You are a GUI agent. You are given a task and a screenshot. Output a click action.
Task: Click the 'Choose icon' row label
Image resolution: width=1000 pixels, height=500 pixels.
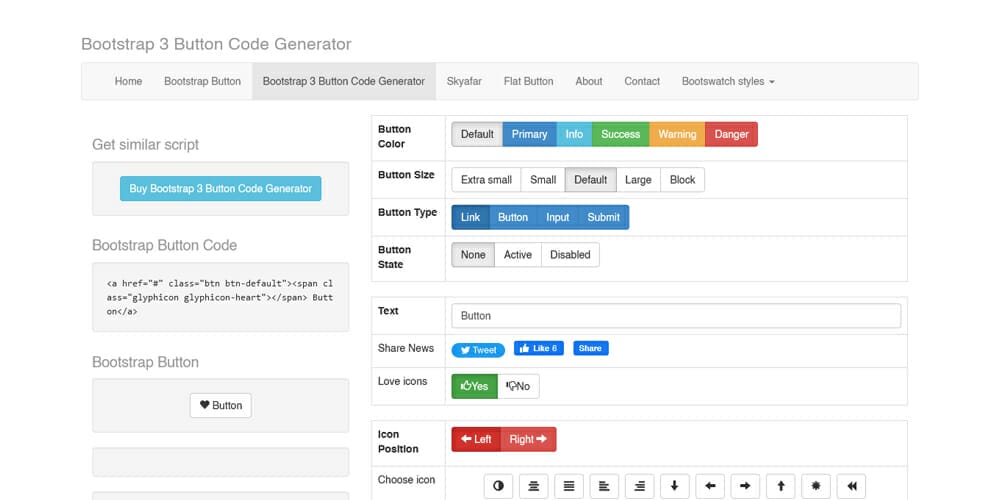click(x=406, y=480)
